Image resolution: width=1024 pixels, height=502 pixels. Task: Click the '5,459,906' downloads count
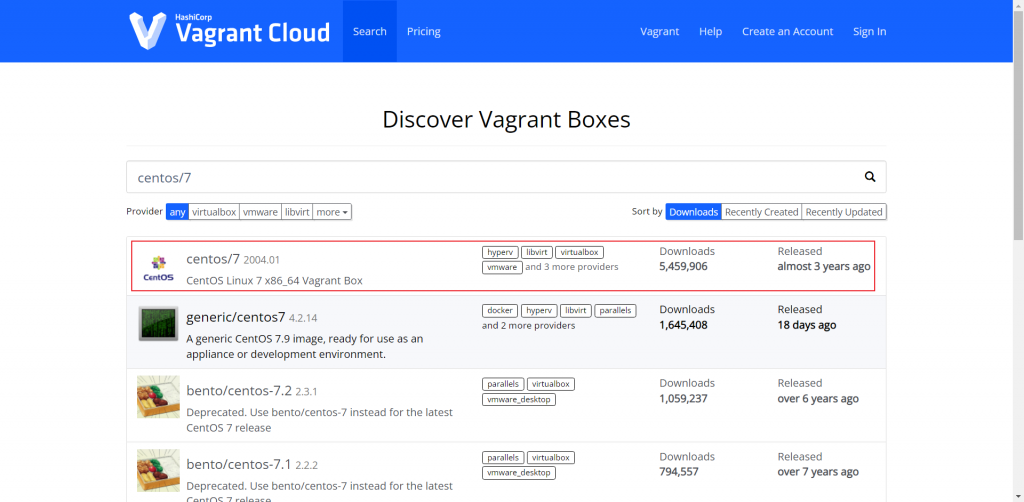(x=683, y=266)
